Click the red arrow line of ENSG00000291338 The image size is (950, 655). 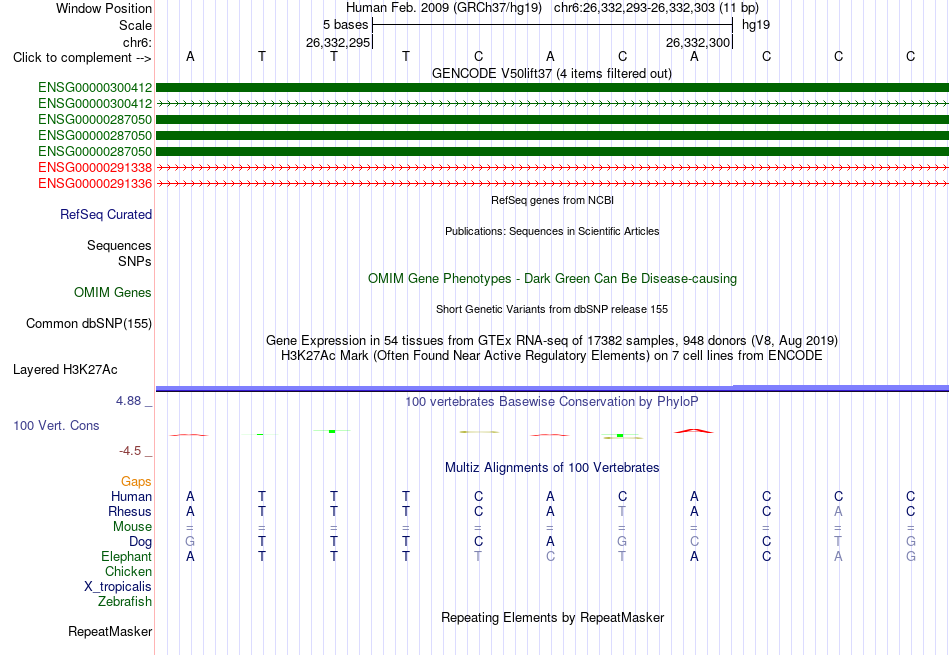[x=552, y=167]
